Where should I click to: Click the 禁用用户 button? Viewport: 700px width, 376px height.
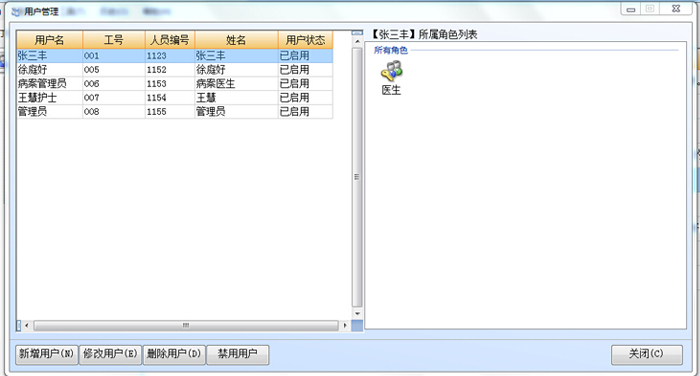point(238,355)
